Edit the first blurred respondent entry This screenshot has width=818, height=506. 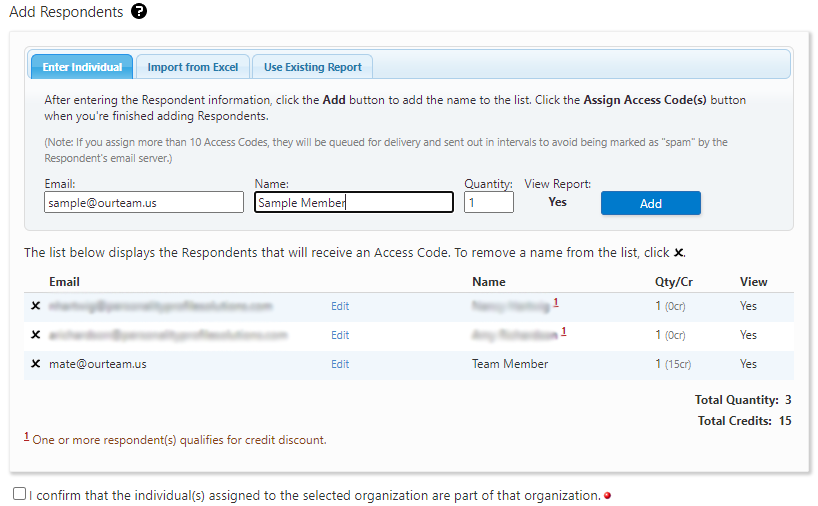pos(340,306)
